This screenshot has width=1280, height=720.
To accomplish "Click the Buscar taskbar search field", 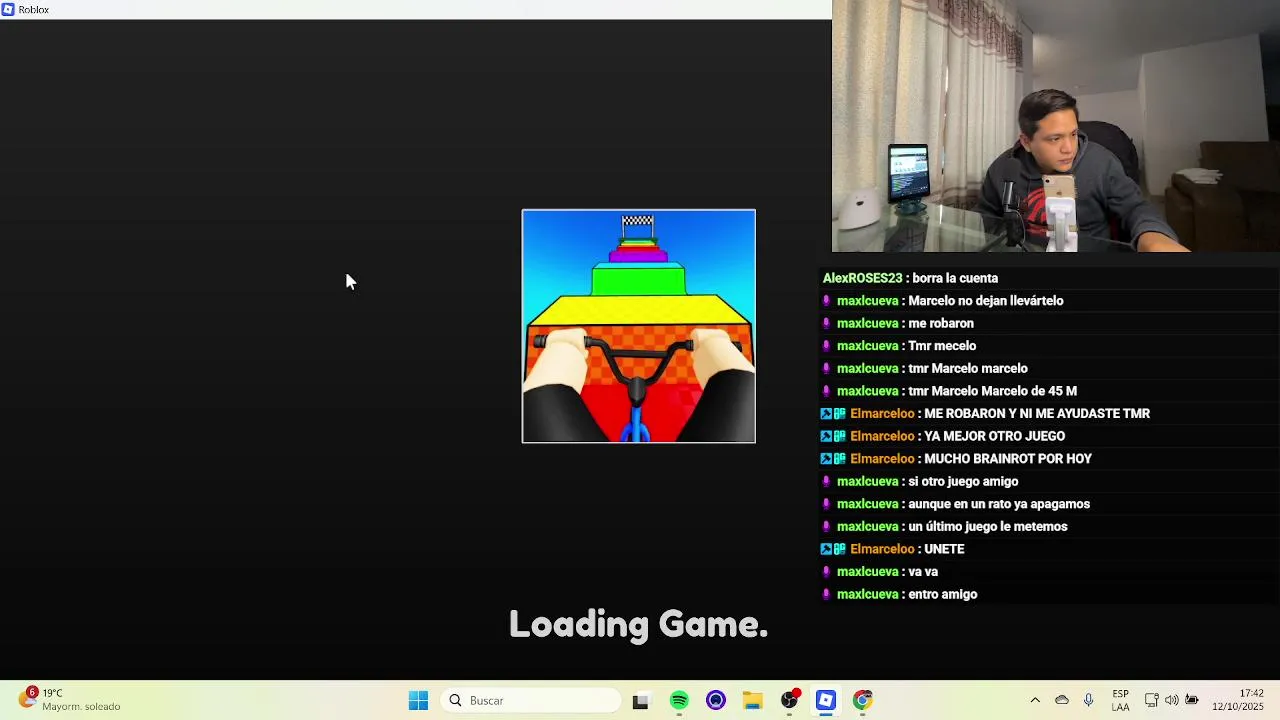I will point(532,700).
